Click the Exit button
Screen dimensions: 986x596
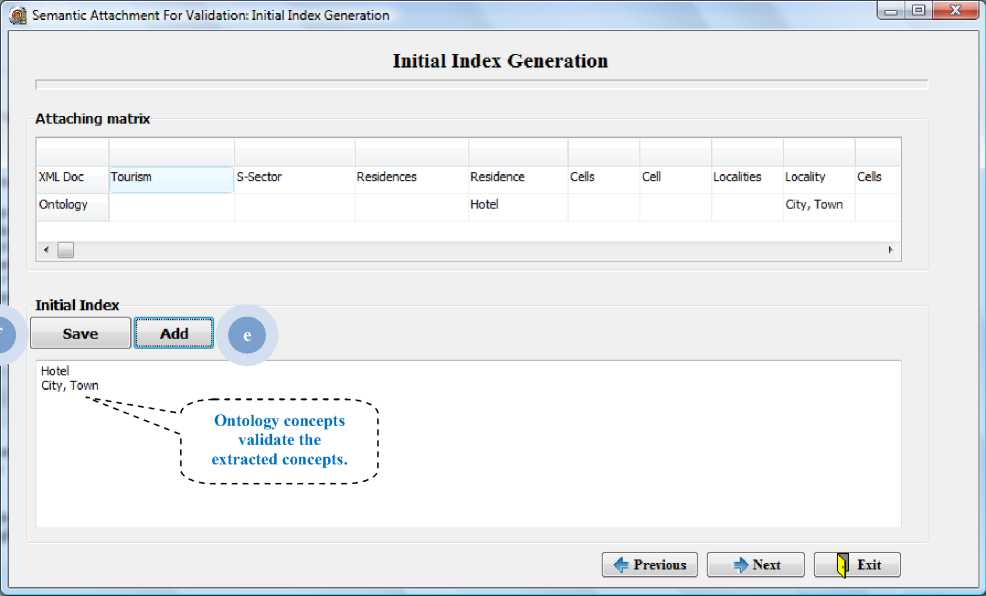pos(857,565)
